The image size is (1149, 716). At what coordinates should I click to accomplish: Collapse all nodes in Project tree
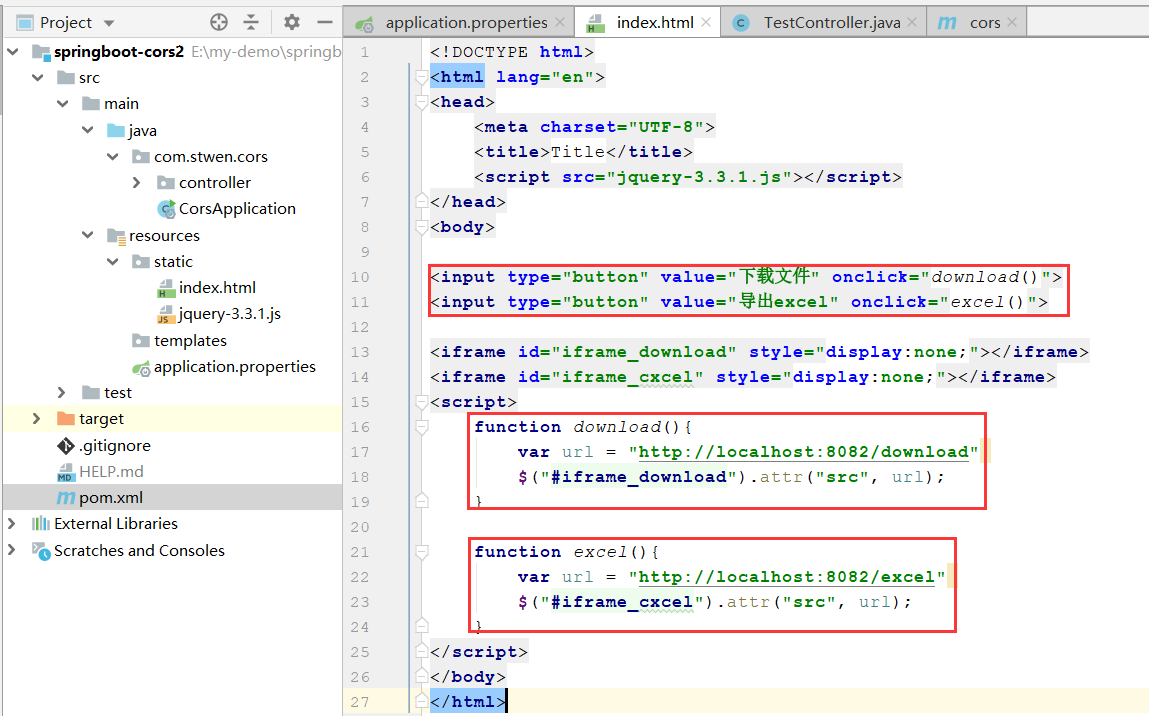tap(251, 21)
